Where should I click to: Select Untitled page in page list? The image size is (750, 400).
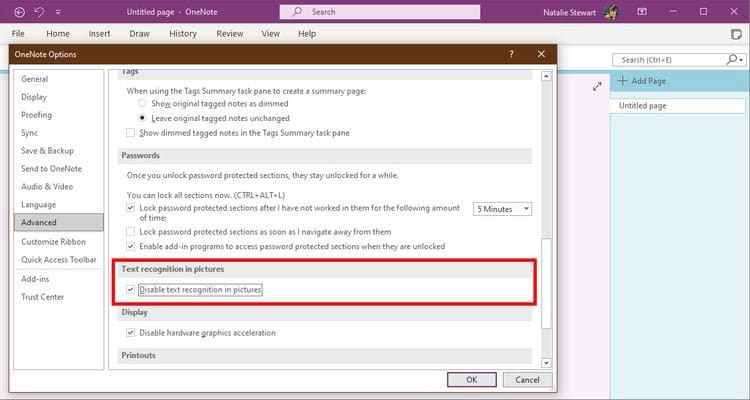tap(677, 106)
